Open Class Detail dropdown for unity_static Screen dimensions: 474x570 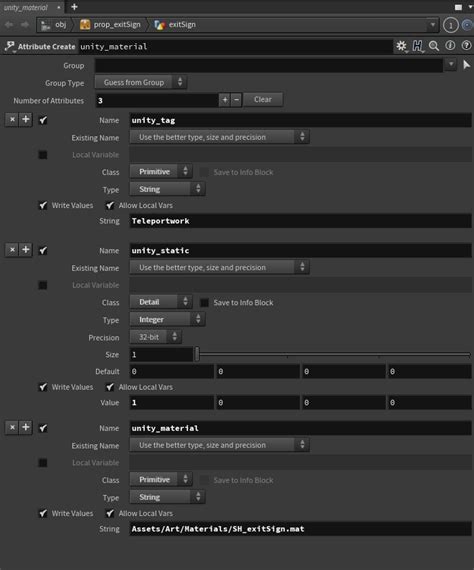(161, 302)
